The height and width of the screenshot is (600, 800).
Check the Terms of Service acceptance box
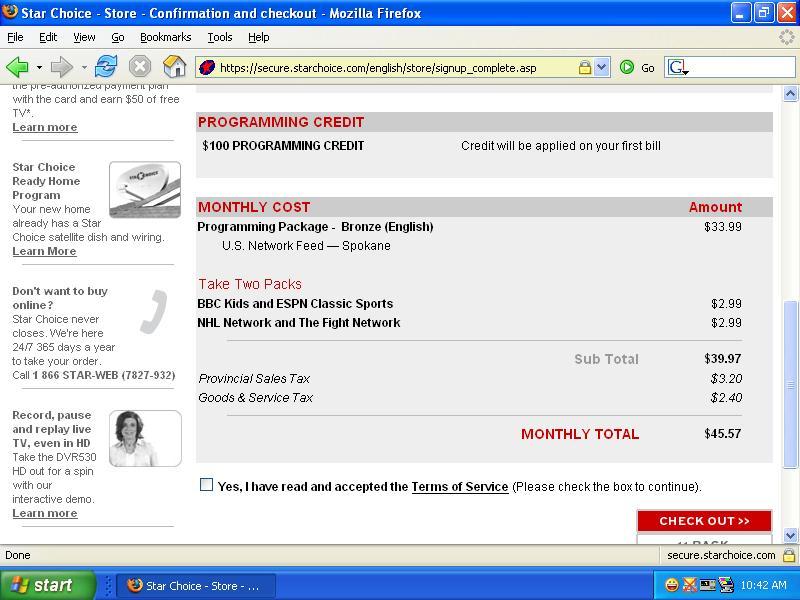(x=207, y=485)
